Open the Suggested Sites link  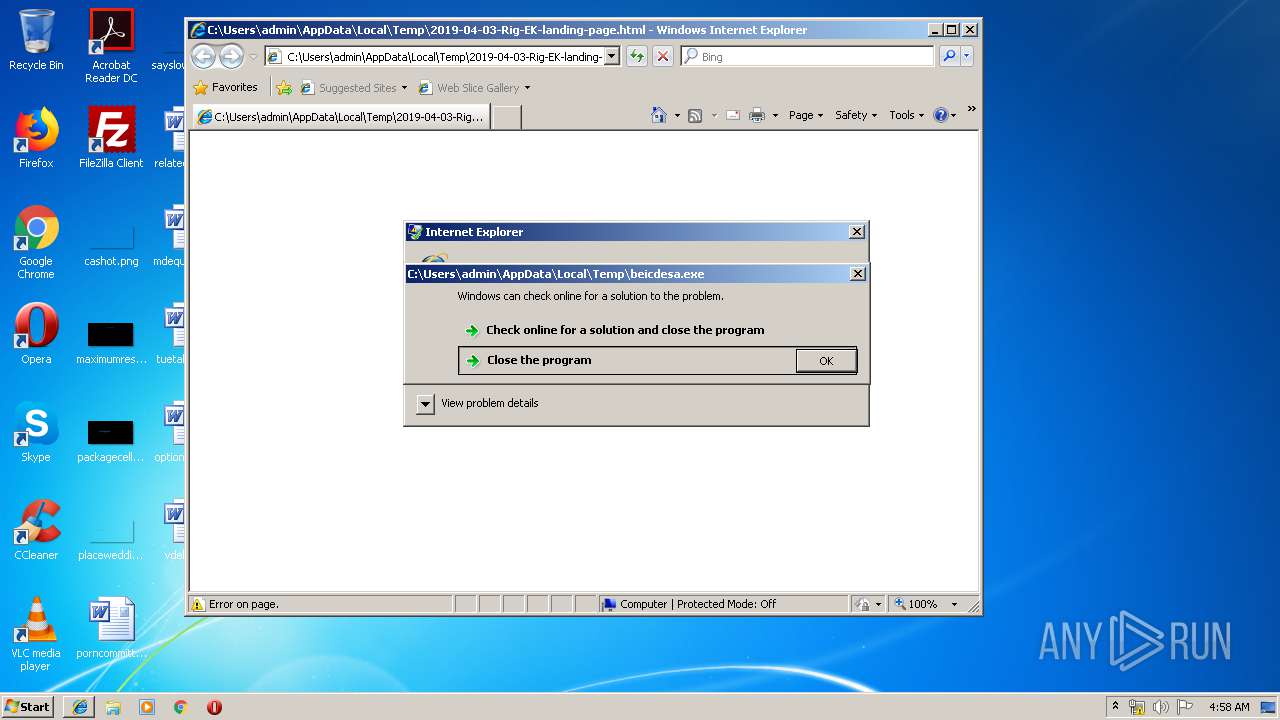[354, 88]
